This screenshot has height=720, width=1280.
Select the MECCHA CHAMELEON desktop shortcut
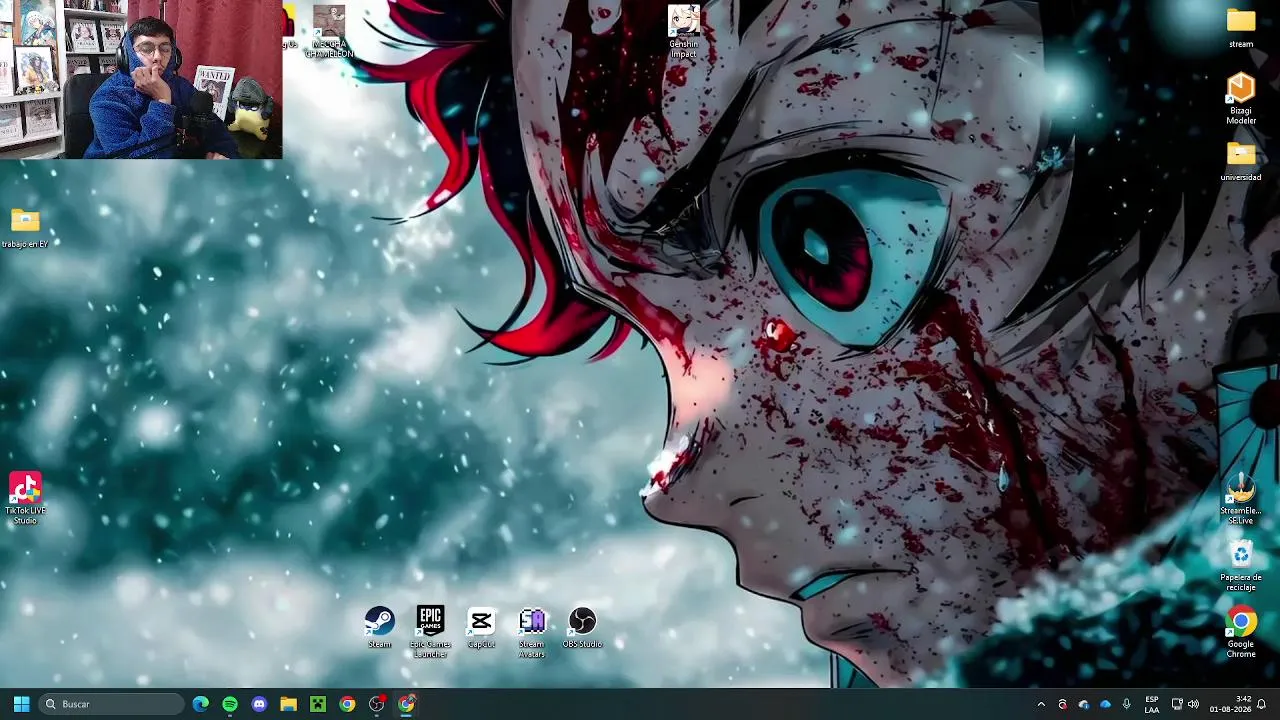(329, 31)
